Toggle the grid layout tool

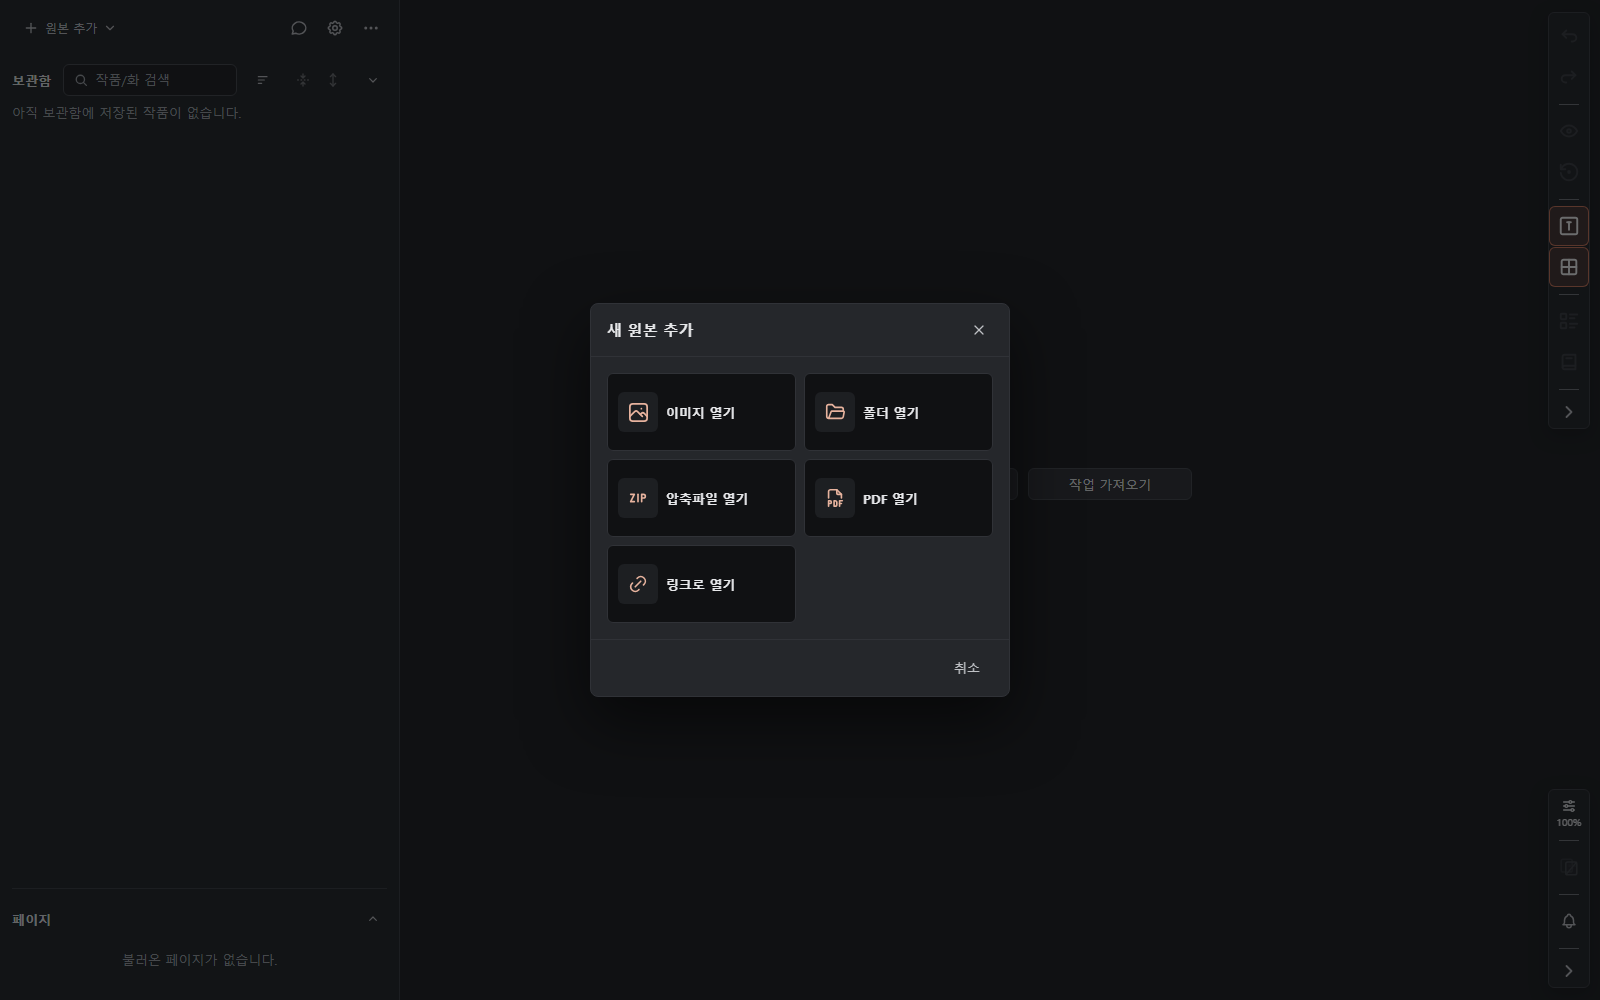click(1569, 267)
